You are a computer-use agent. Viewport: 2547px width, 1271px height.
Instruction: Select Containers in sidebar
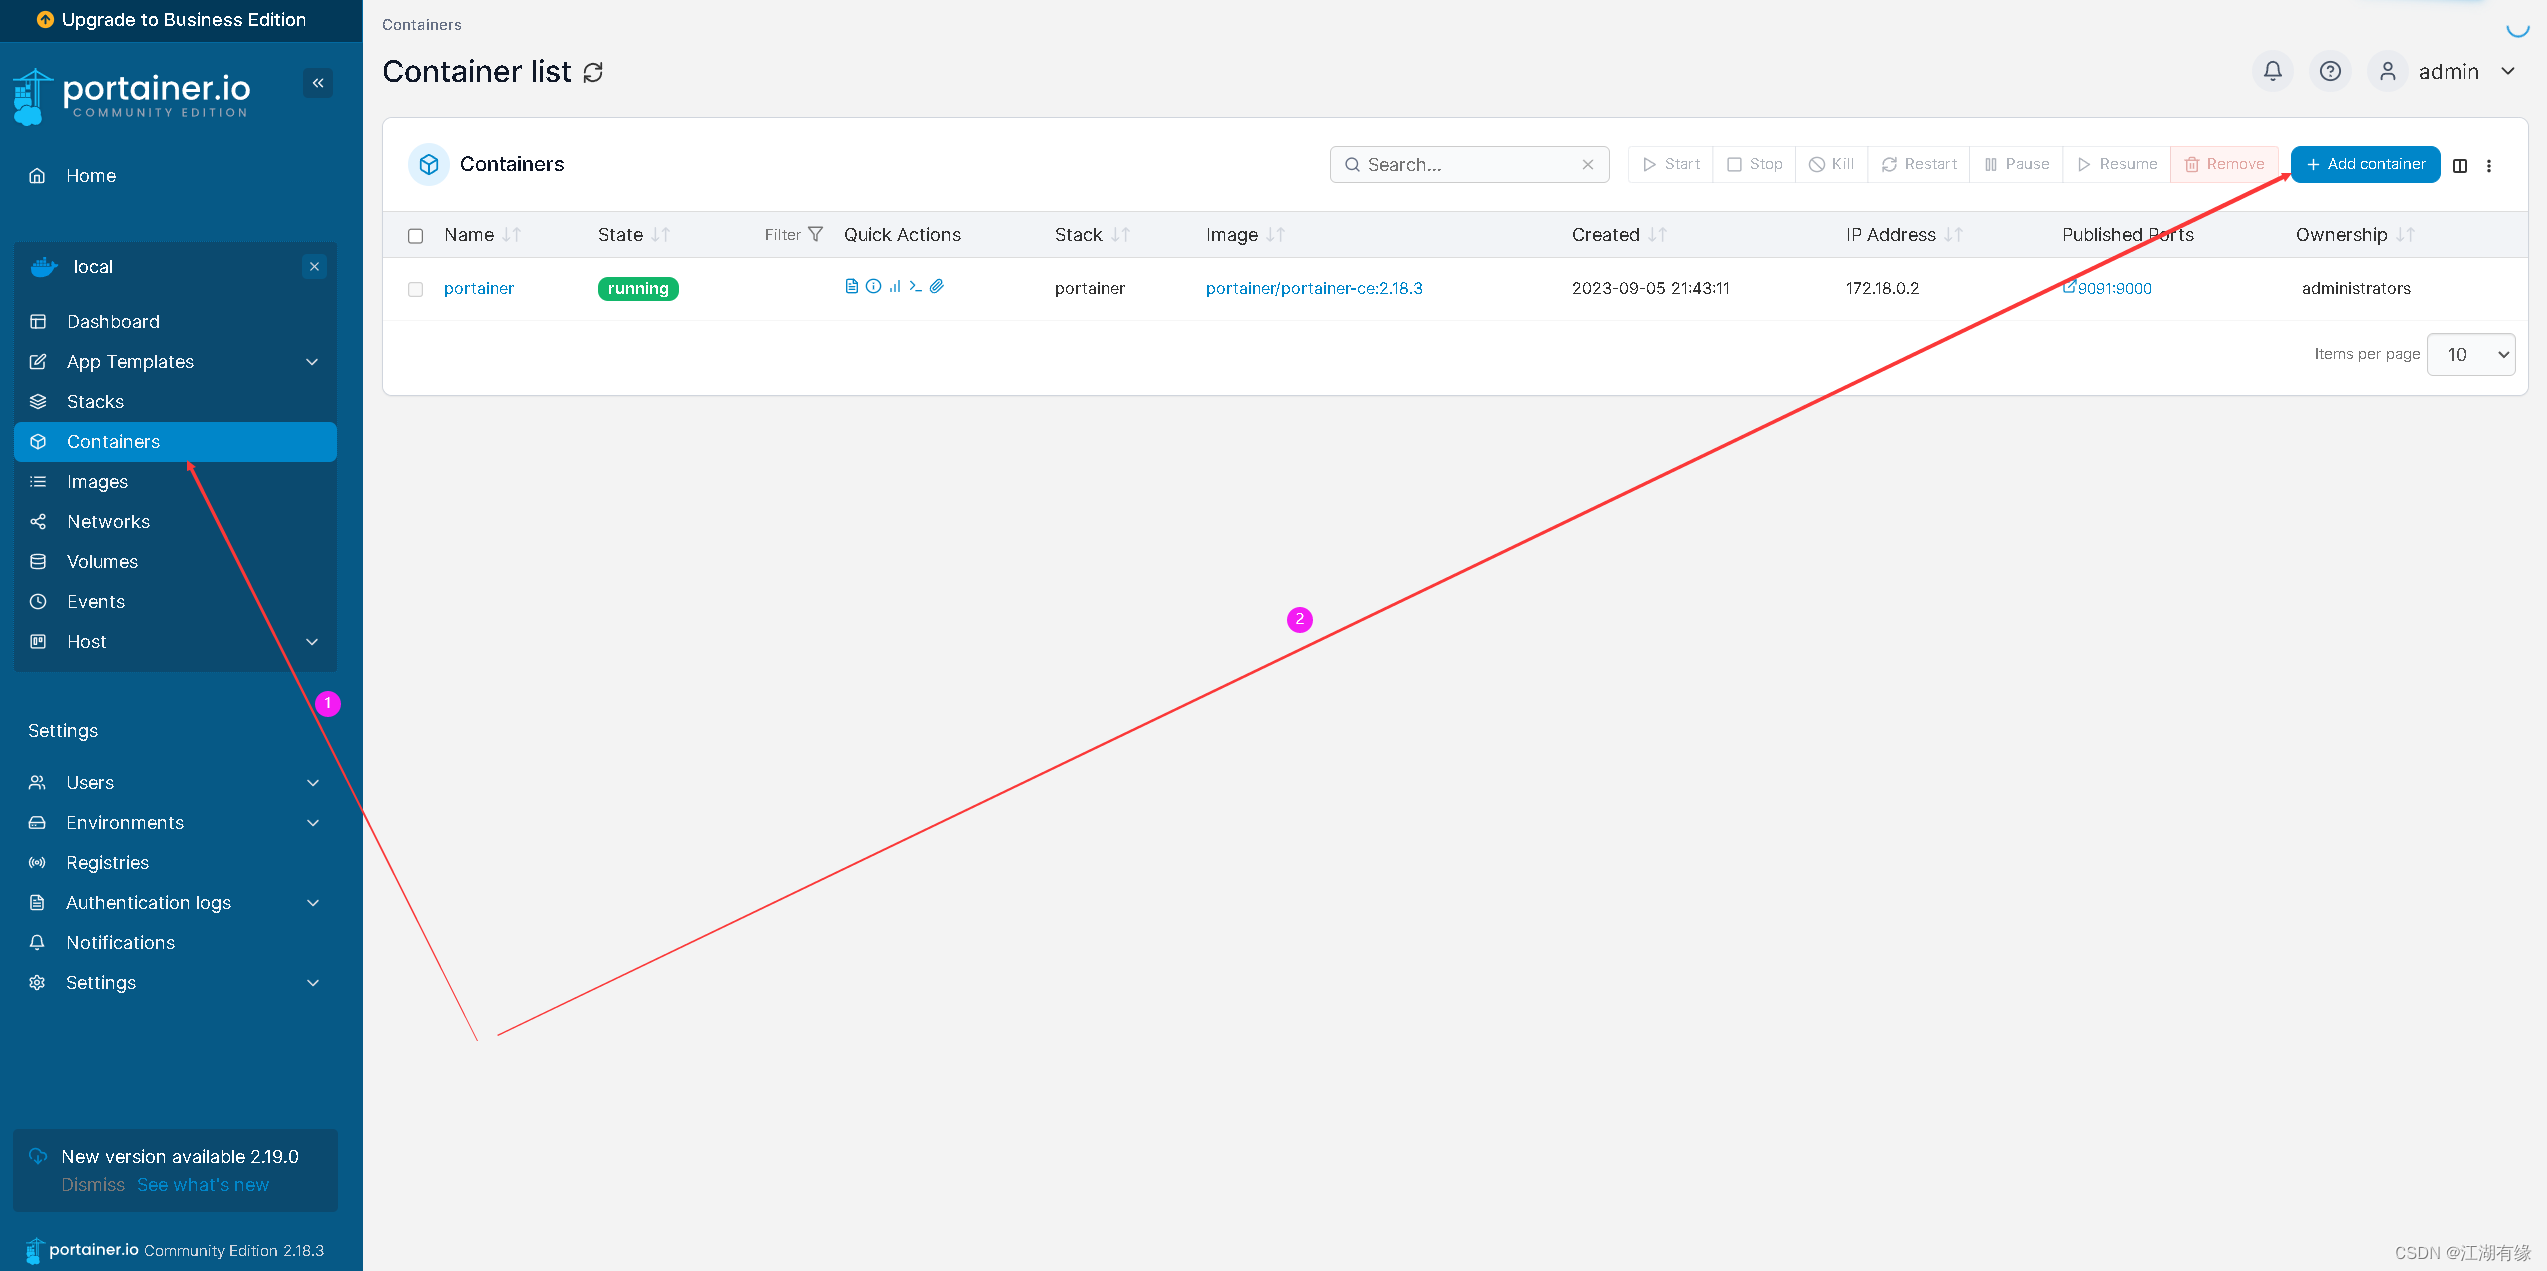pyautogui.click(x=175, y=442)
